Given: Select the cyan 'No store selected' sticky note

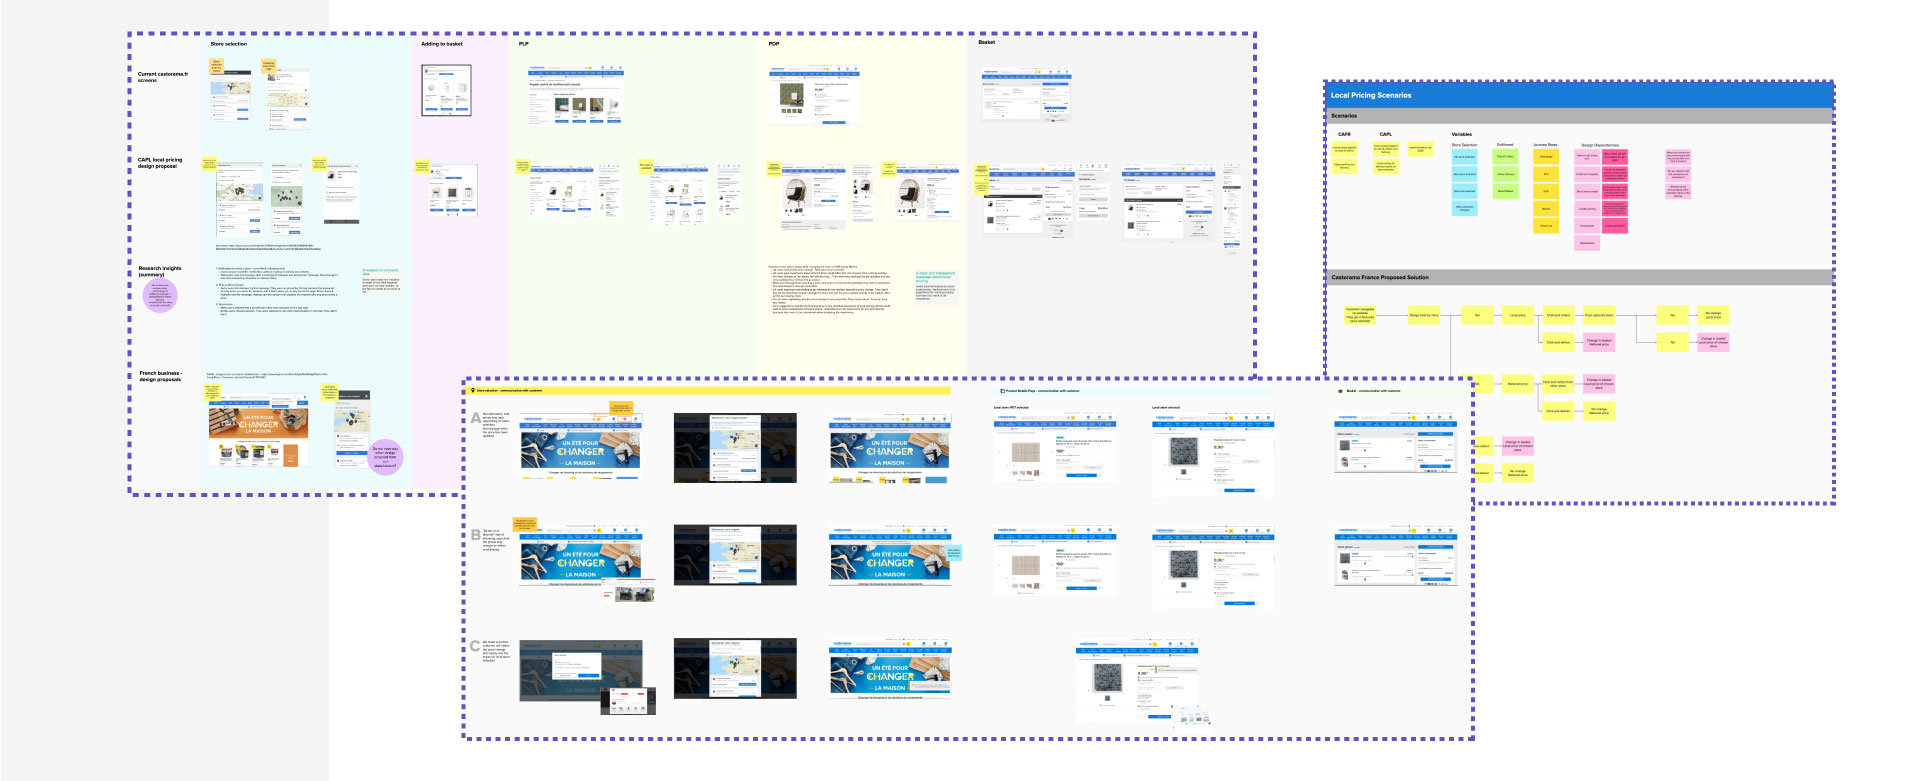Looking at the screenshot, I should [x=1464, y=157].
